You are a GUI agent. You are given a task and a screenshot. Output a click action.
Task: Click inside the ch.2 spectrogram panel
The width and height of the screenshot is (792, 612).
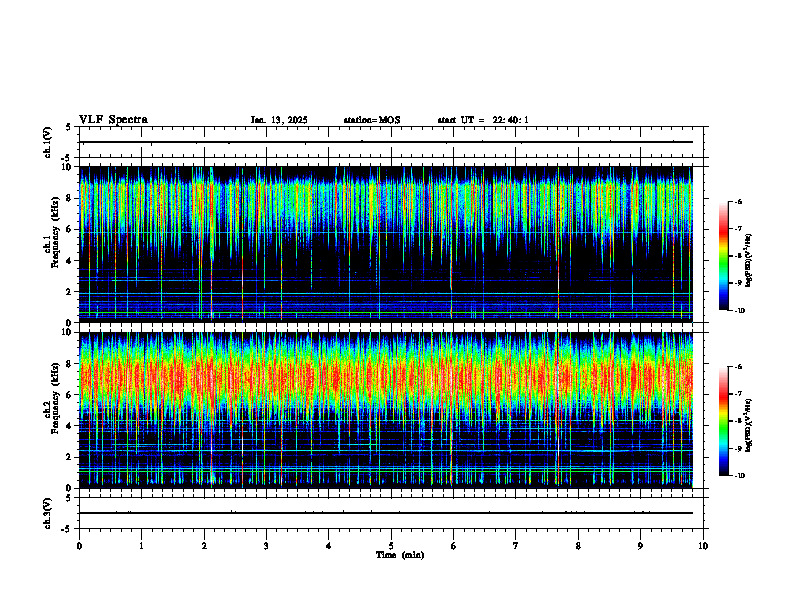[x=386, y=410]
